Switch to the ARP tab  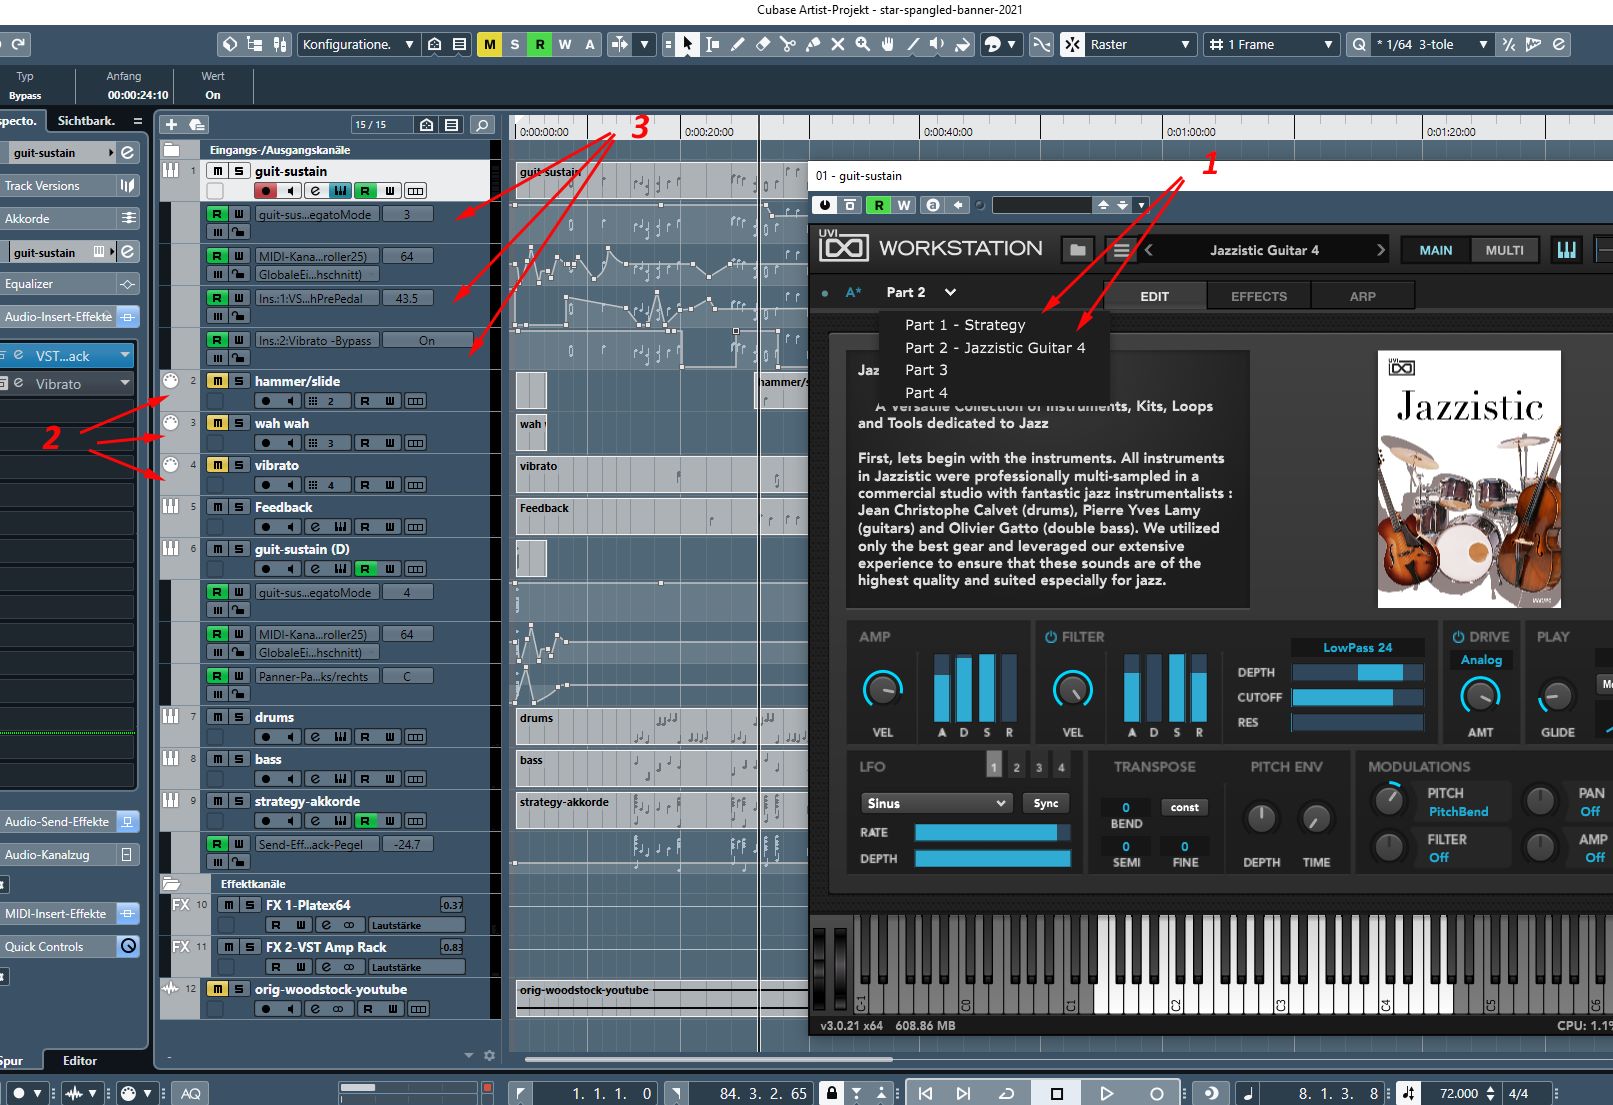[x=1362, y=296]
